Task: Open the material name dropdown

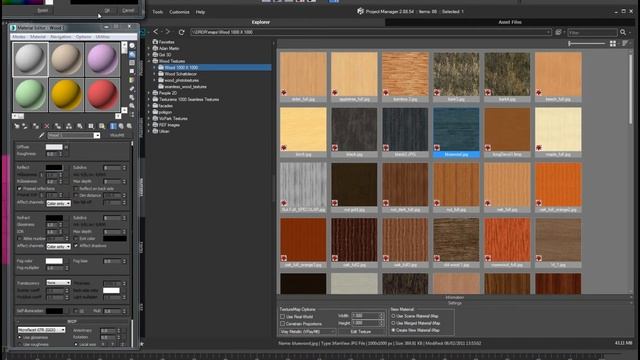Action: (x=97, y=135)
